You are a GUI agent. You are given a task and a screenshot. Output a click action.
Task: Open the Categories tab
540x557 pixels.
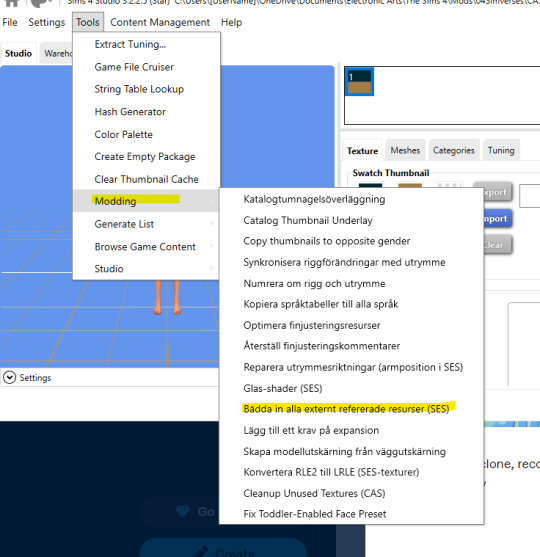(x=454, y=150)
